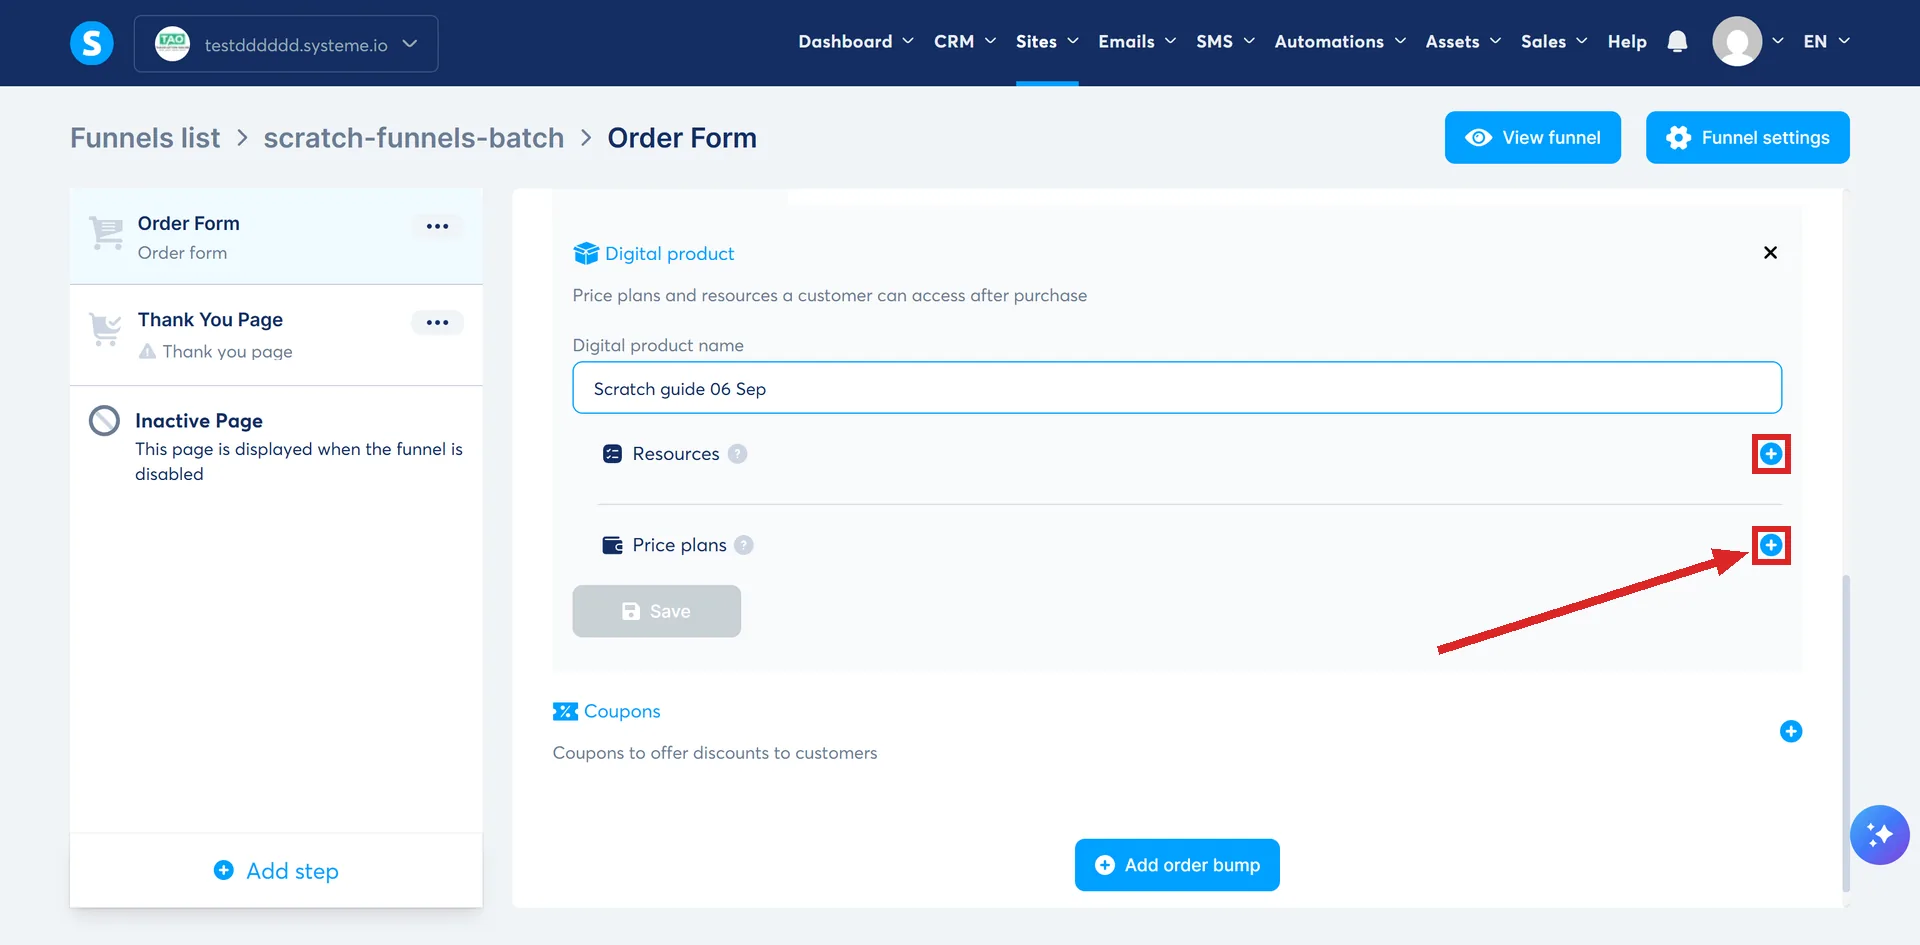Click the Funnel settings button
This screenshot has width=1920, height=945.
pos(1747,137)
